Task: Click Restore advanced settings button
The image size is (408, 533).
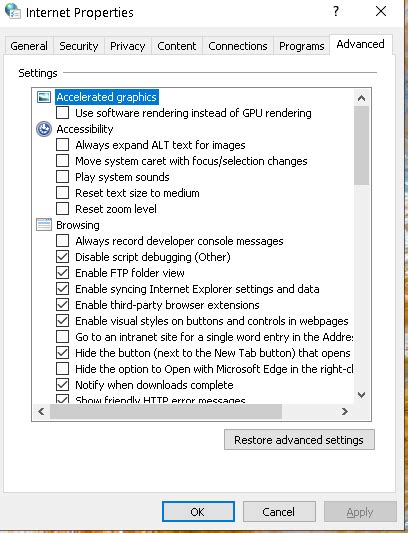Action: (299, 440)
